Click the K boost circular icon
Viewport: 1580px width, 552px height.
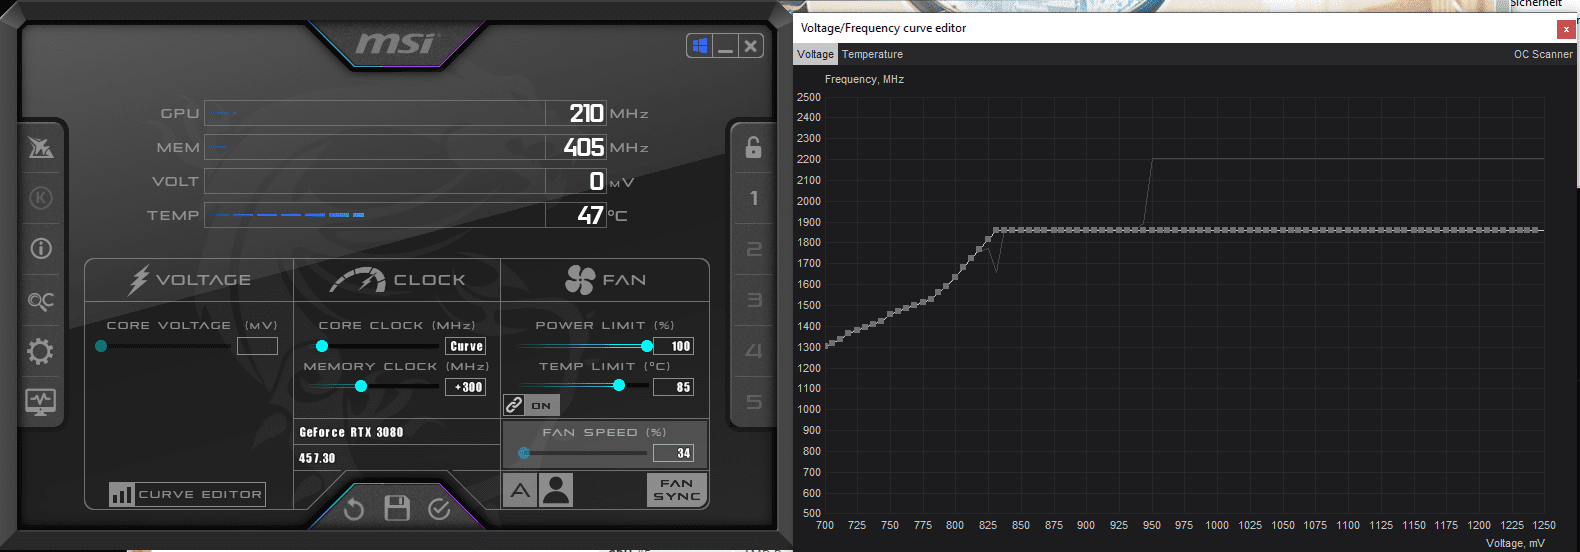coord(41,198)
